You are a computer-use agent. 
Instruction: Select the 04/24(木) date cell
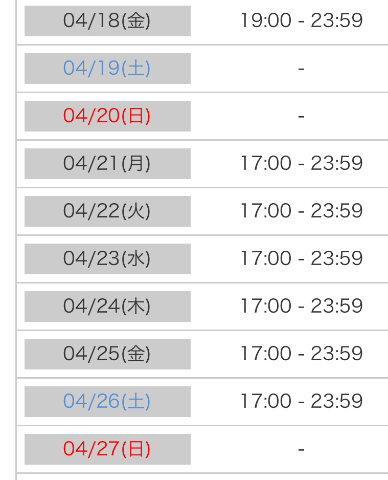108,306
